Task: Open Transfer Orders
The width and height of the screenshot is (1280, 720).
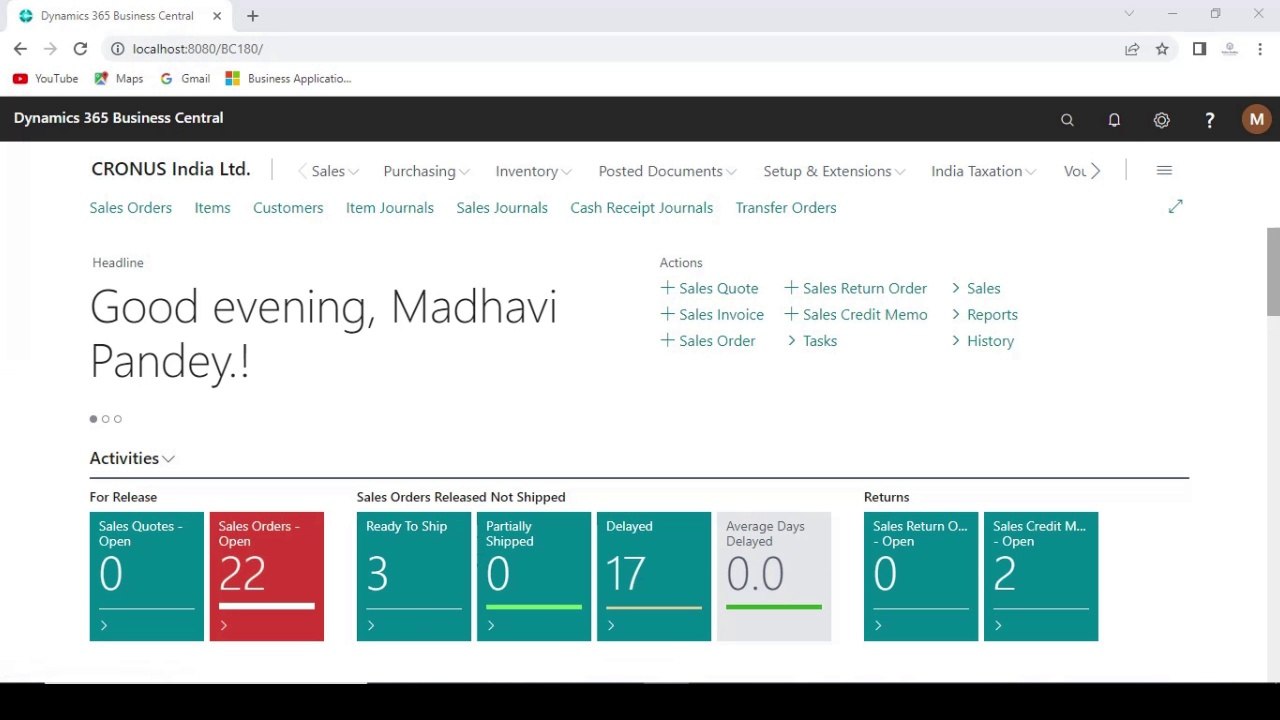Action: pos(786,208)
